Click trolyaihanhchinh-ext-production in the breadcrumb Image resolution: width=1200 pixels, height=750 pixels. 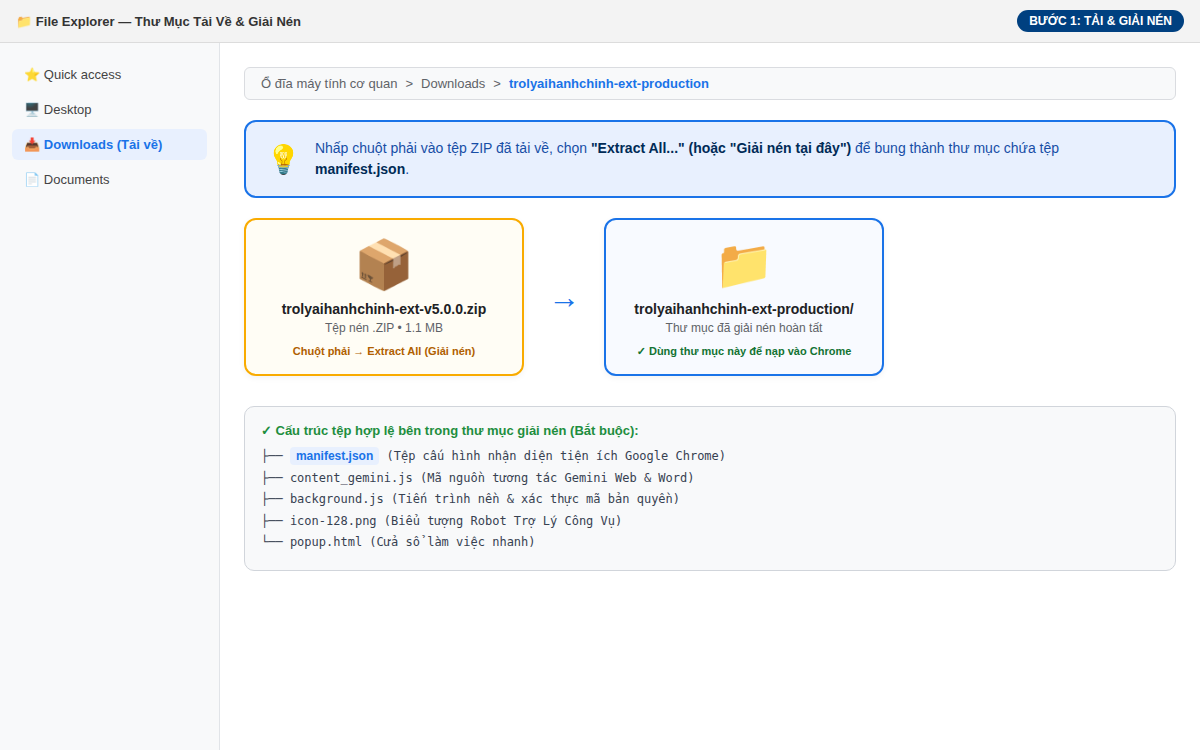point(609,84)
